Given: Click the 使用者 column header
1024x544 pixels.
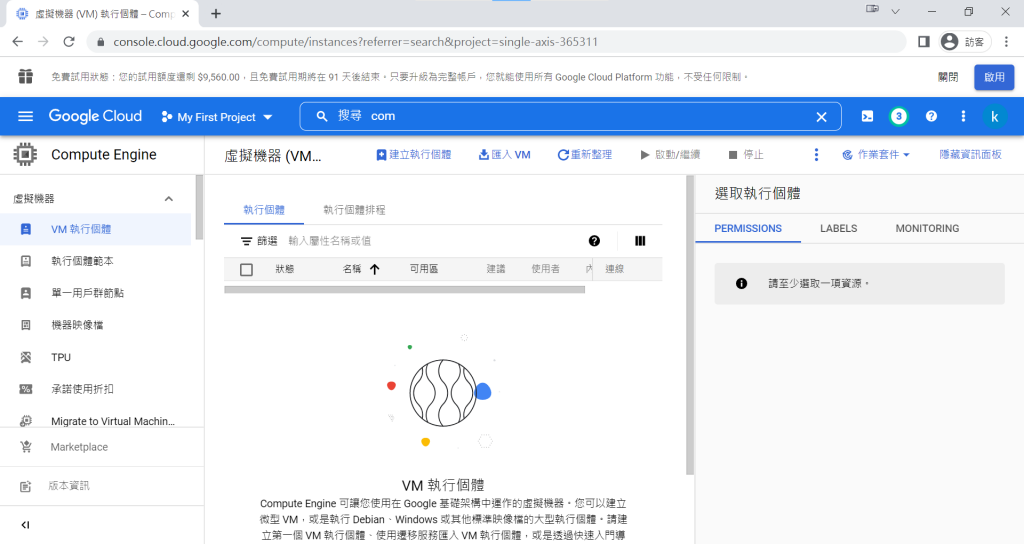Looking at the screenshot, I should click(x=545, y=268).
